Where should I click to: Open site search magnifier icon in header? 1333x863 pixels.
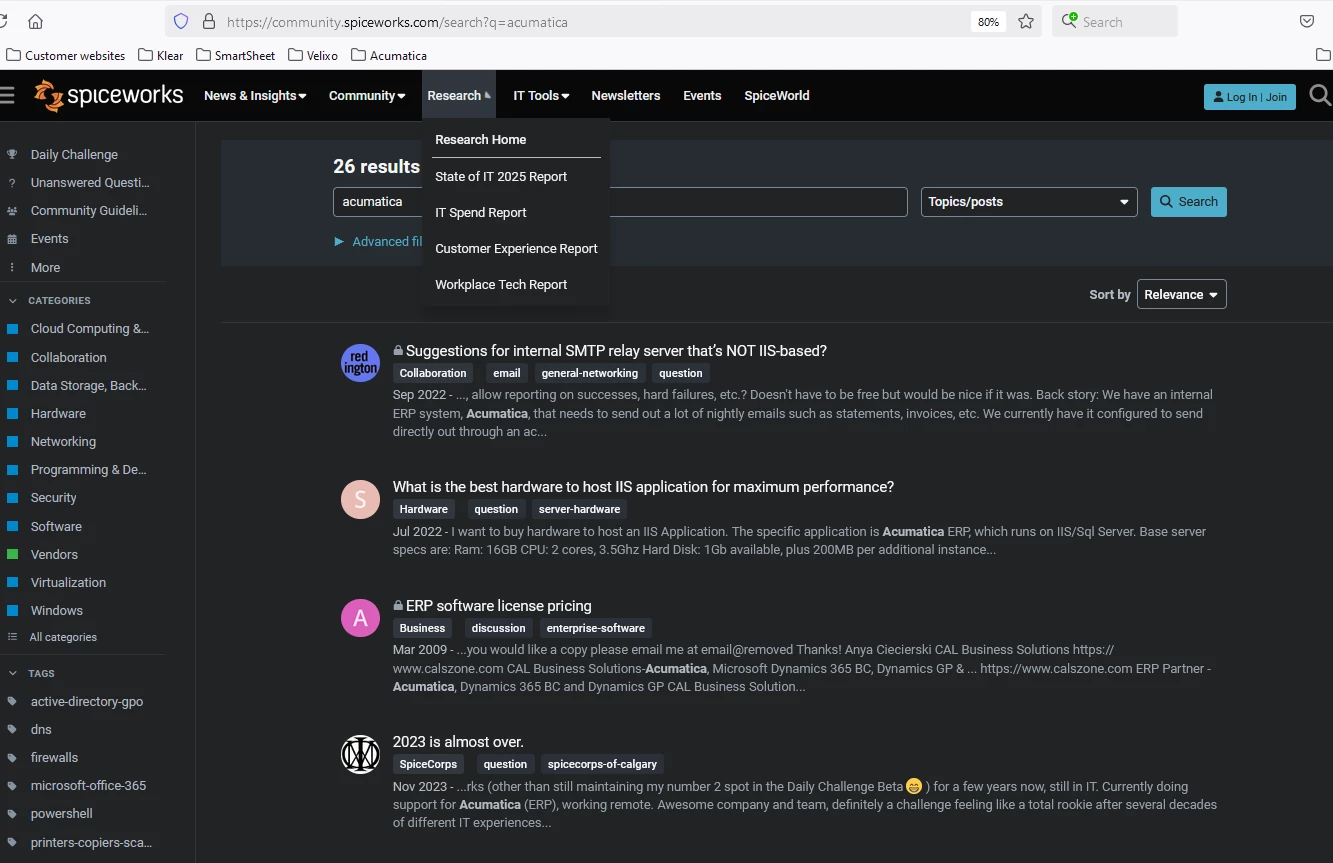coord(1319,95)
